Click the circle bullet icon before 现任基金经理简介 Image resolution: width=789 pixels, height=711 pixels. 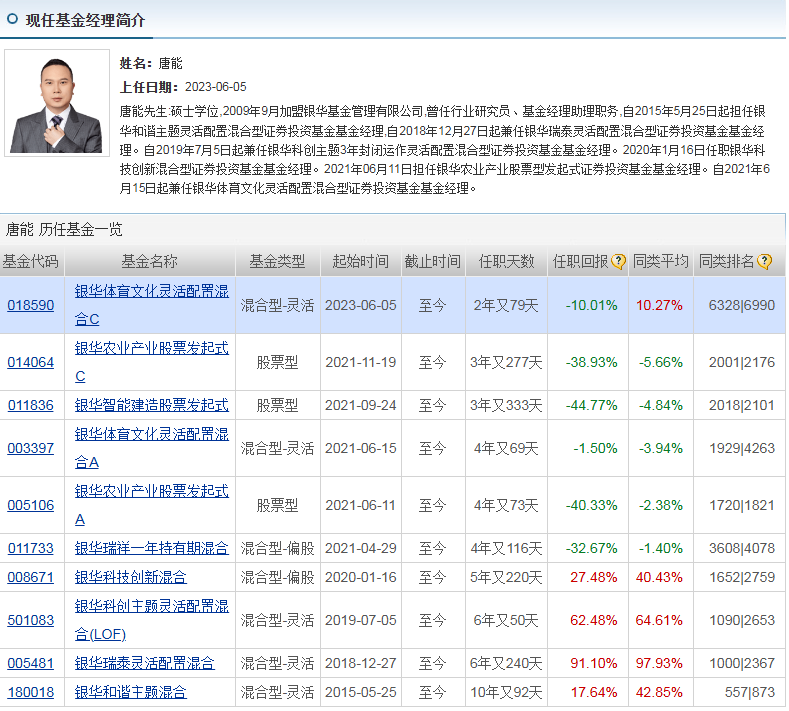(12, 19)
